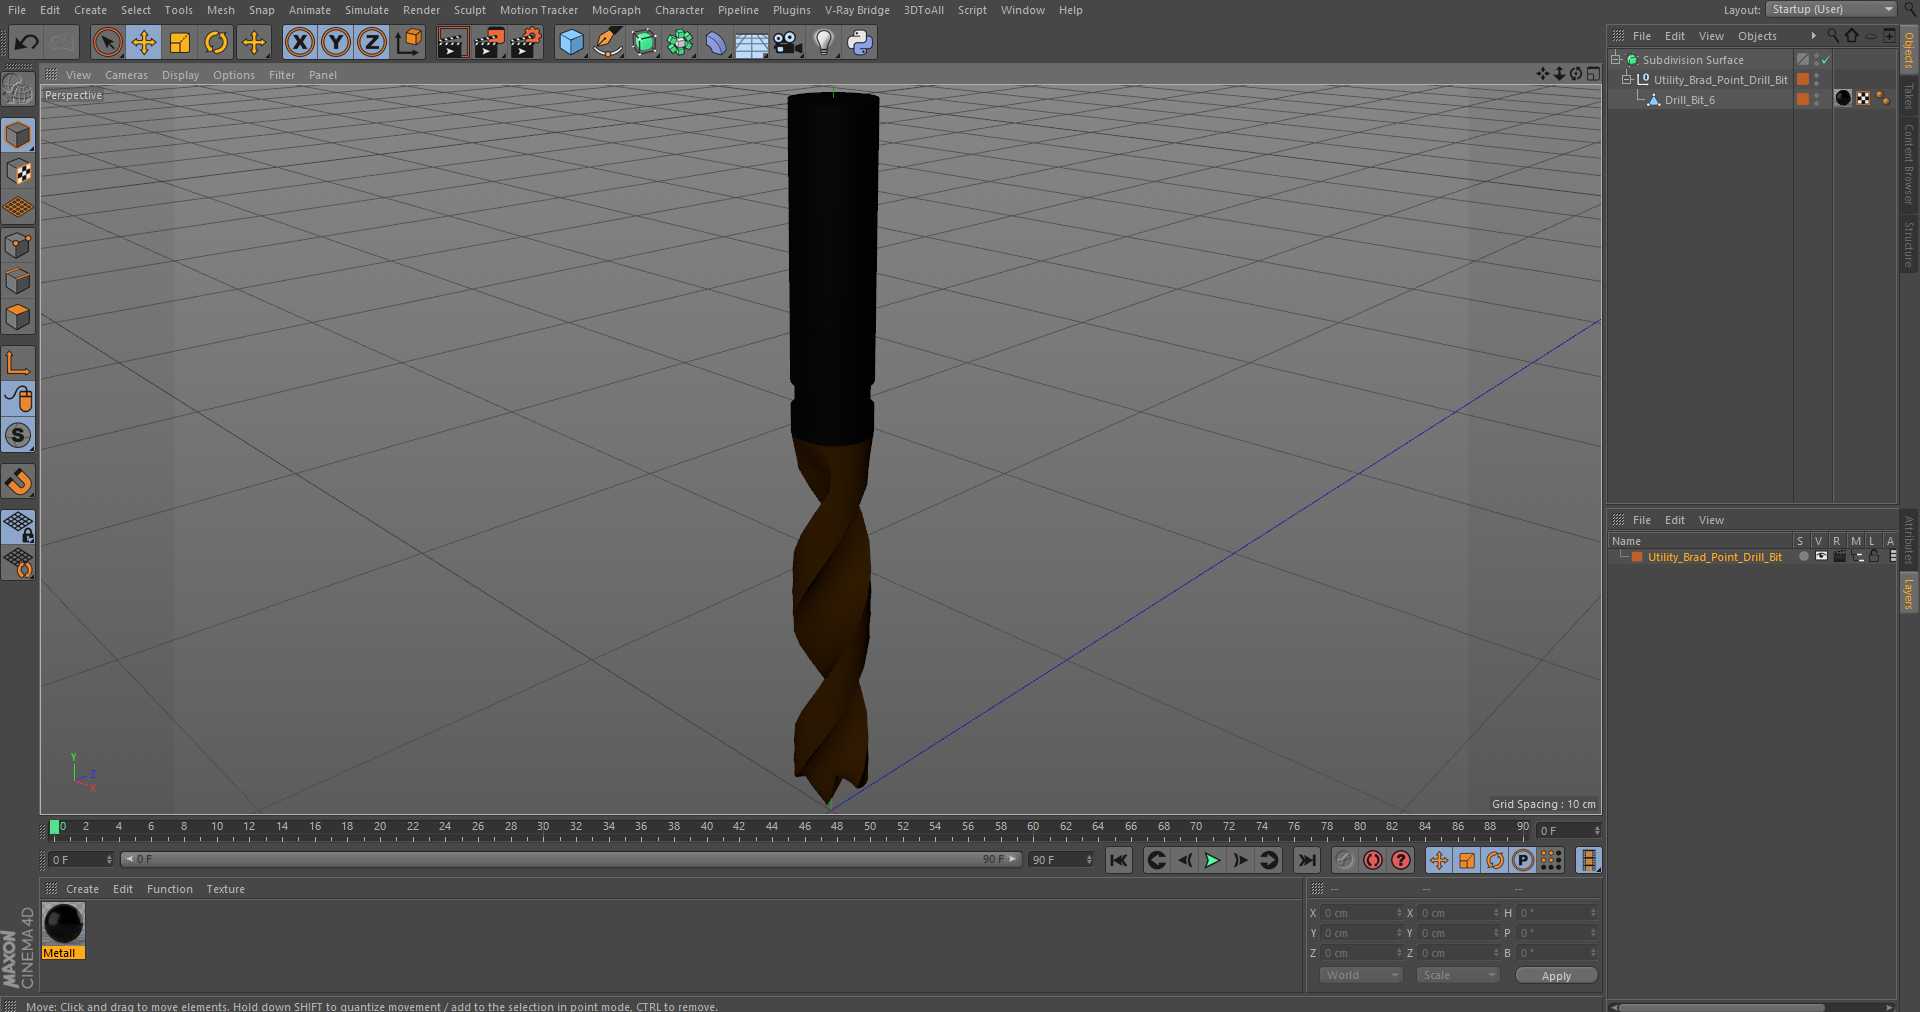Open the World coordinate dropdown
Image resolution: width=1920 pixels, height=1012 pixels.
click(x=1361, y=975)
